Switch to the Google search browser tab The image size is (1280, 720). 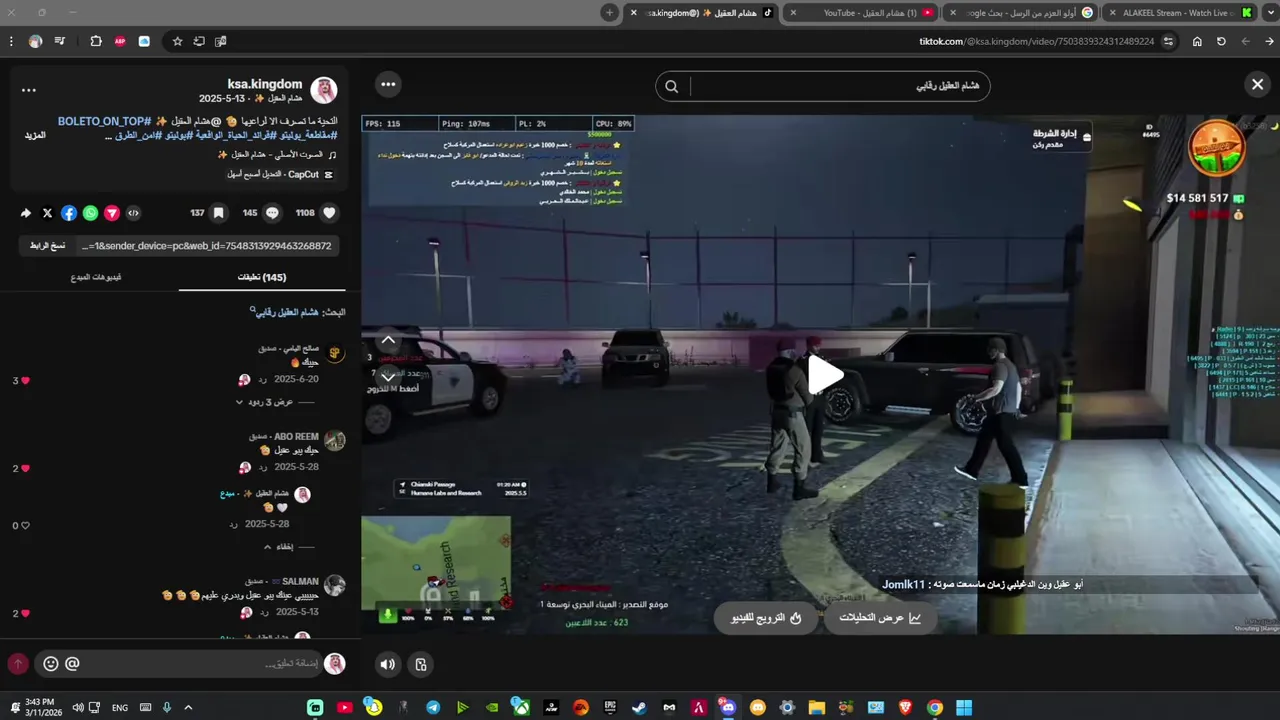[1022, 13]
